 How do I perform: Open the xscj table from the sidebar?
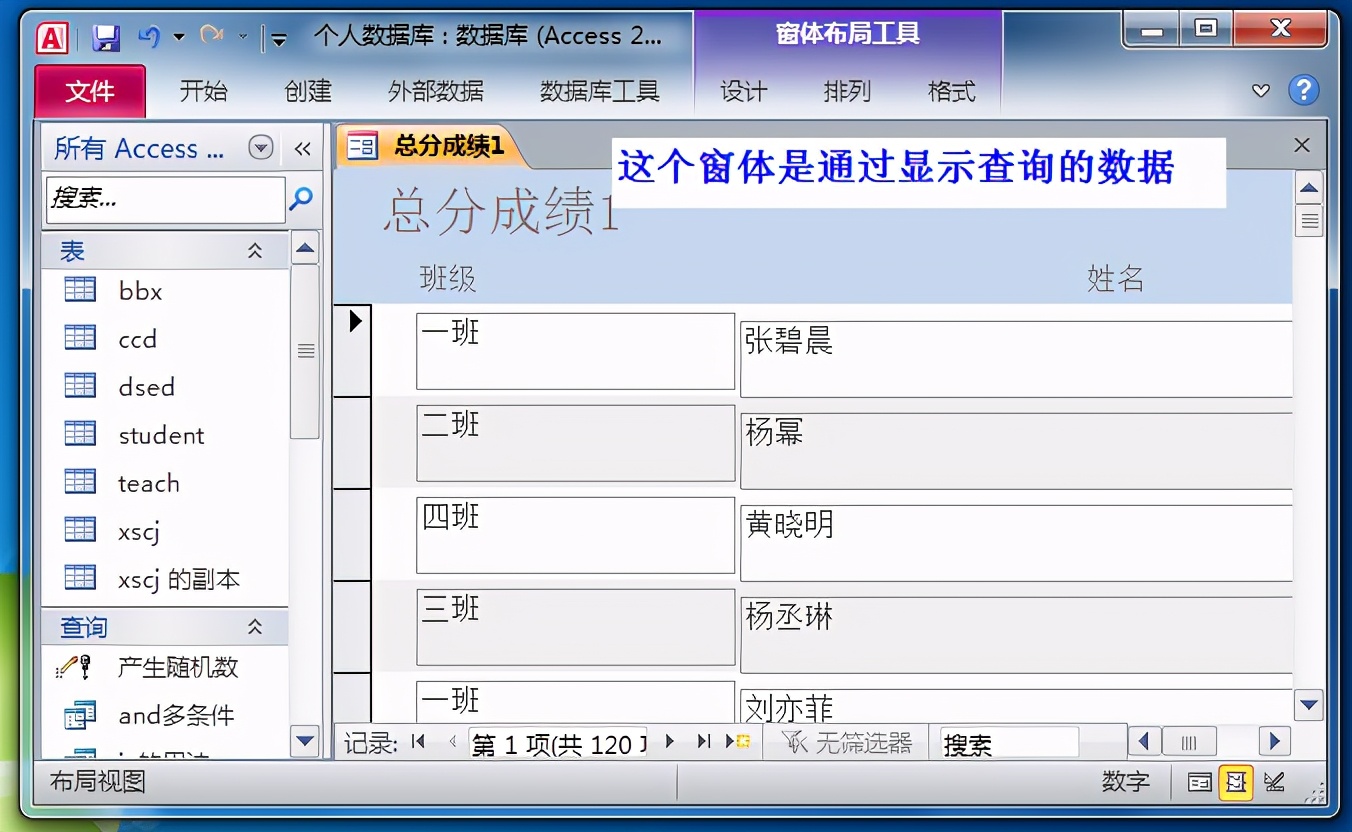click(137, 531)
